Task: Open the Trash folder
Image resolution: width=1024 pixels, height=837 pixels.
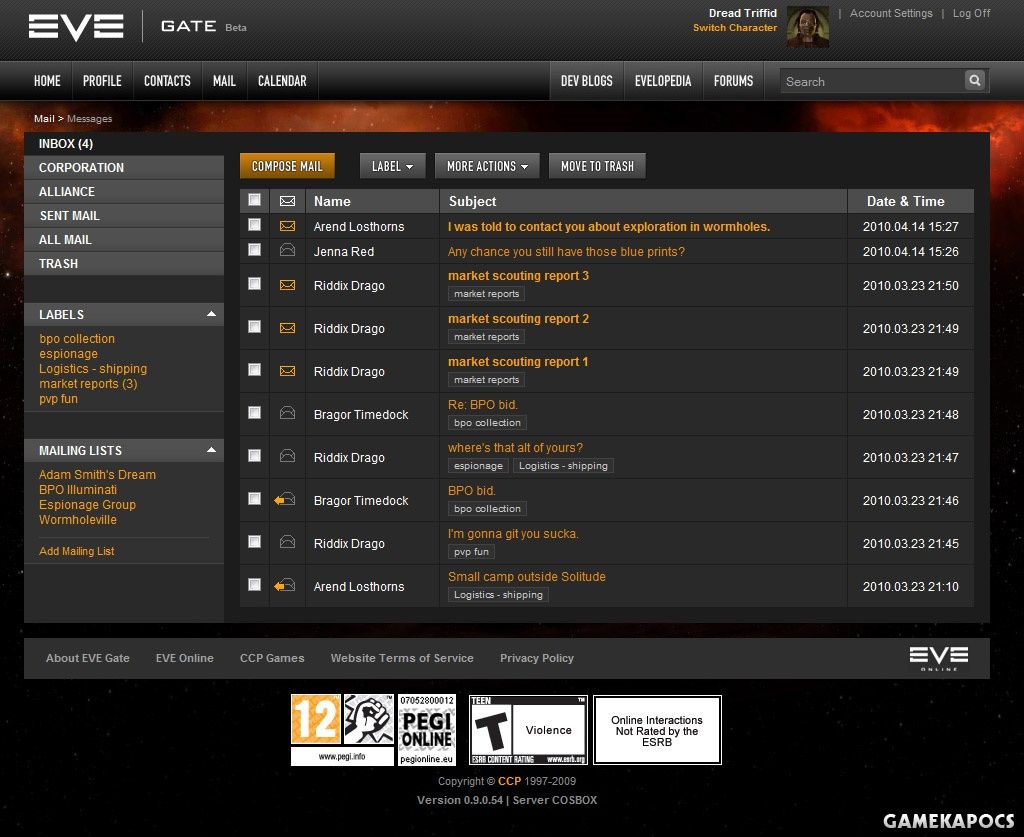Action: click(124, 264)
